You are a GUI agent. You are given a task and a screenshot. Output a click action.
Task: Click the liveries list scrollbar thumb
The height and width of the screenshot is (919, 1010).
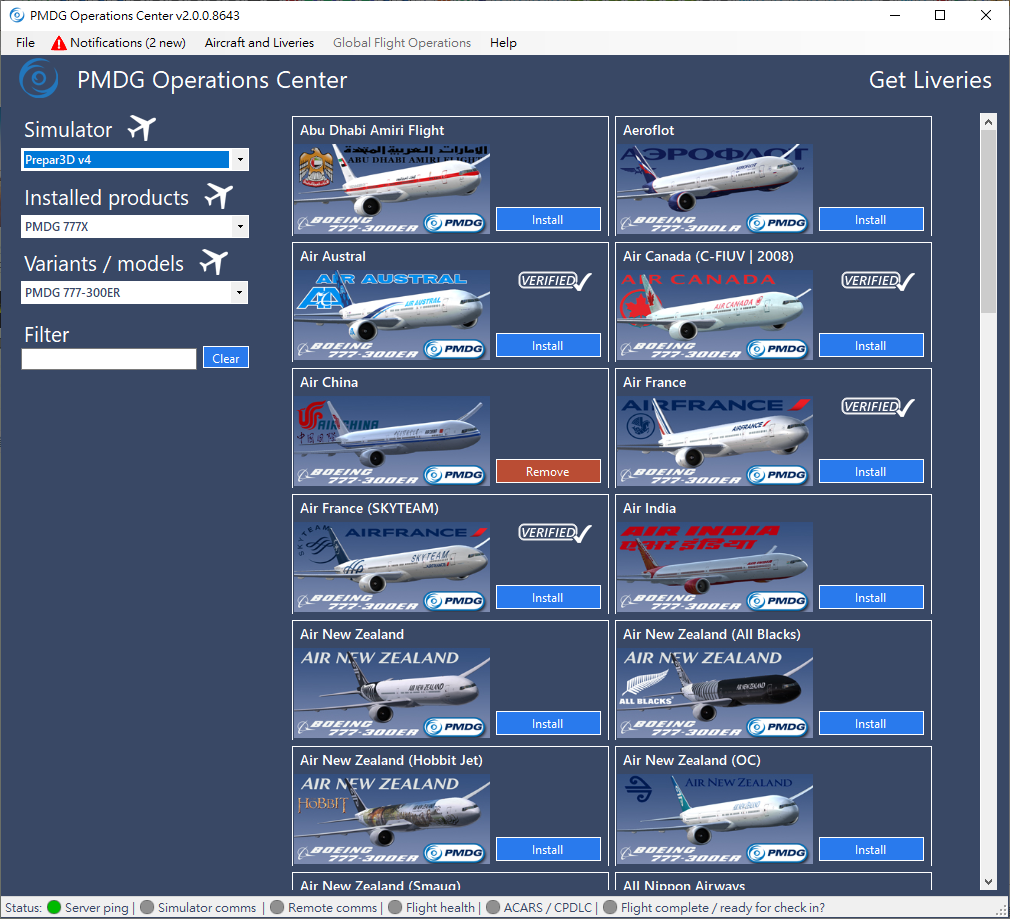[988, 221]
